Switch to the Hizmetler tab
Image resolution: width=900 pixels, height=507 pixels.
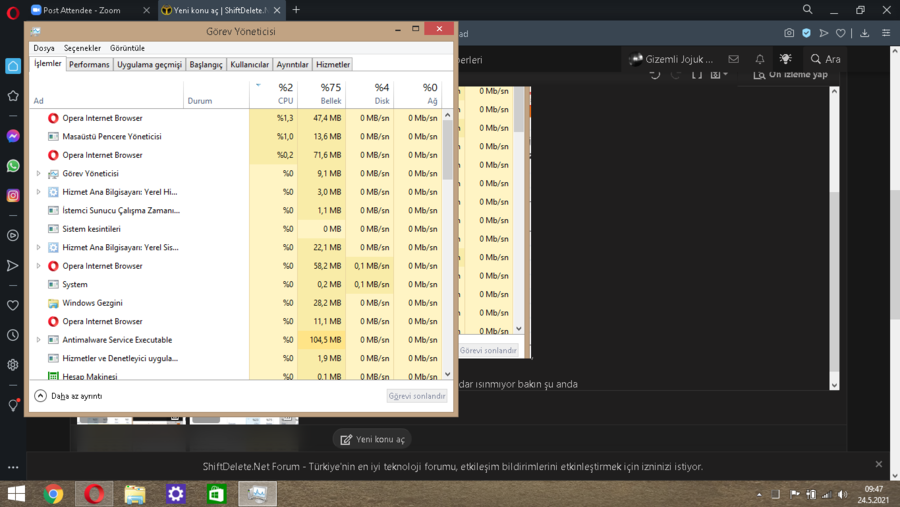(333, 64)
